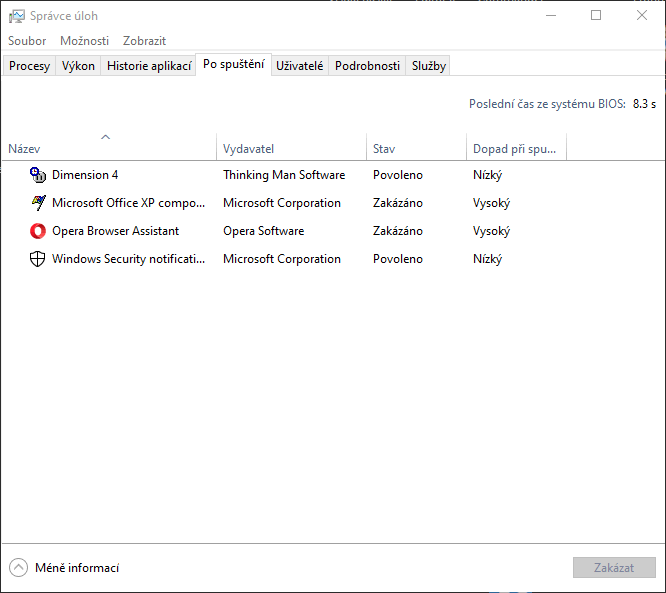Switch to the Služby tab
Viewport: 666px width, 593px height.
(x=429, y=66)
